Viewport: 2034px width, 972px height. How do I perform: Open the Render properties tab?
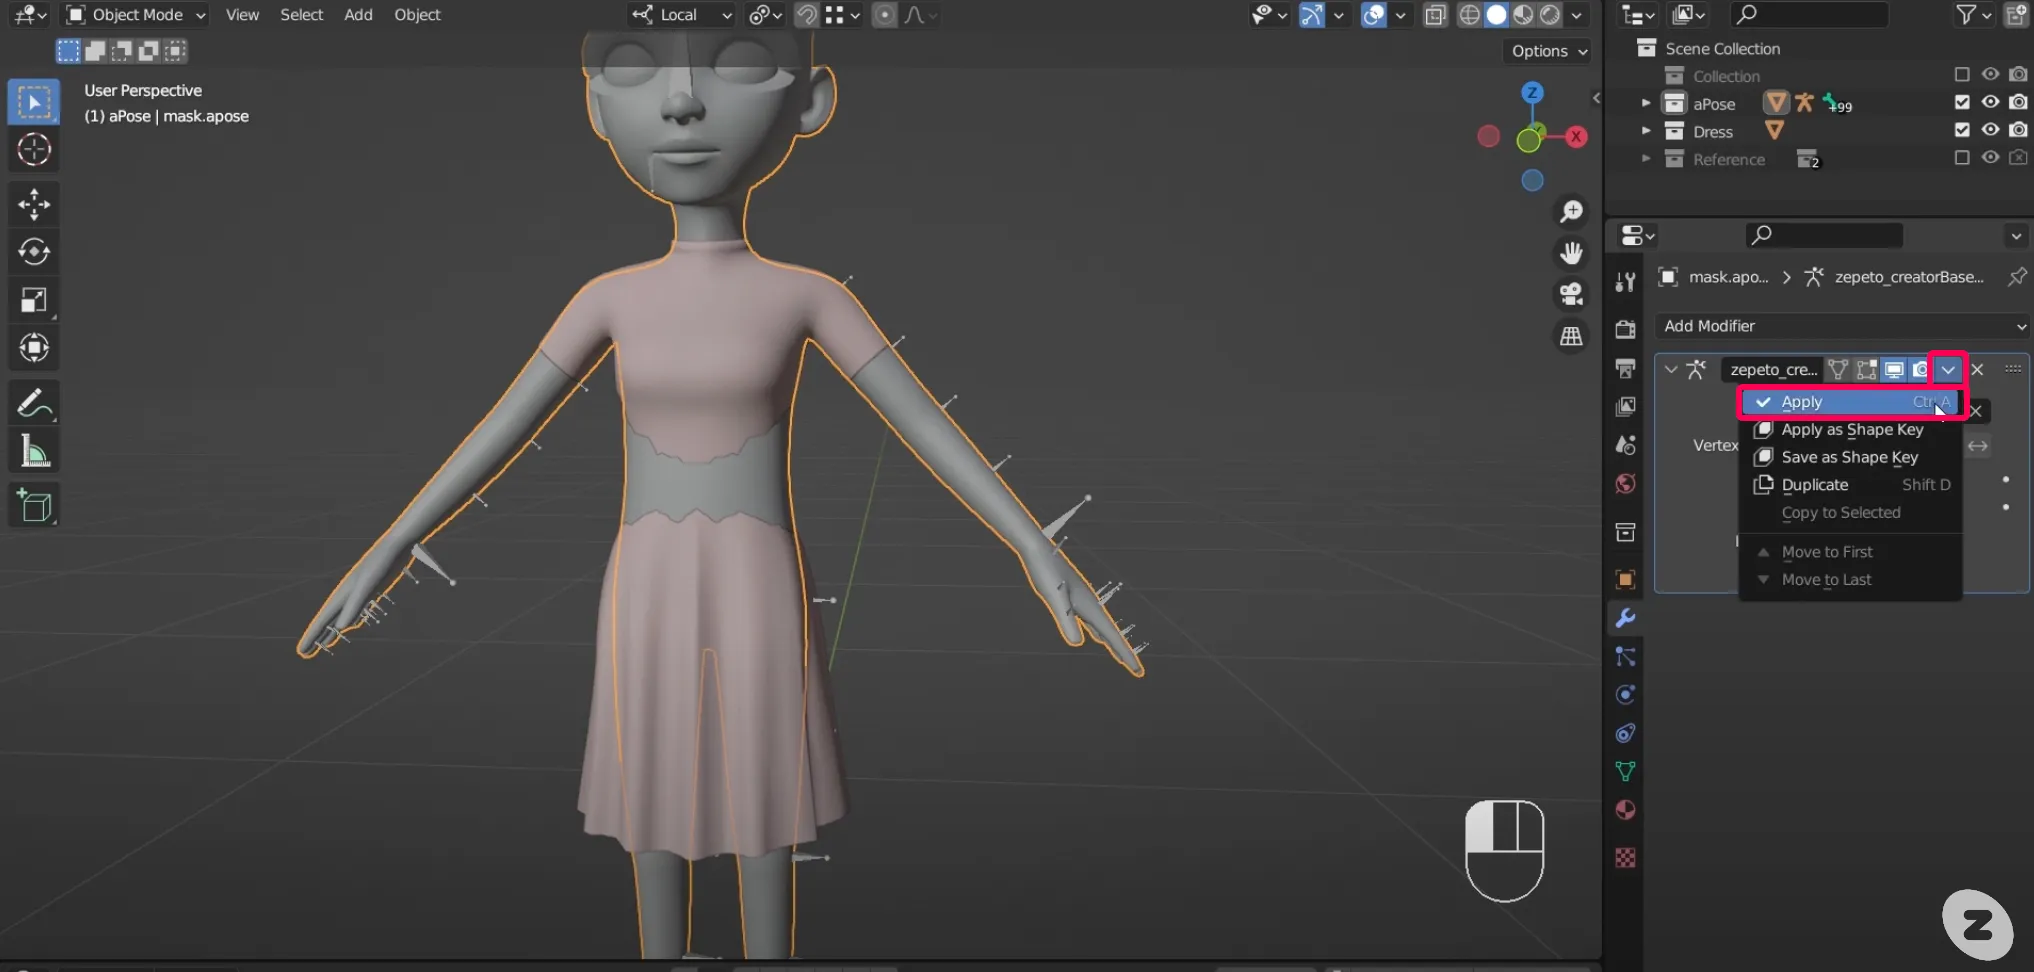1626,329
